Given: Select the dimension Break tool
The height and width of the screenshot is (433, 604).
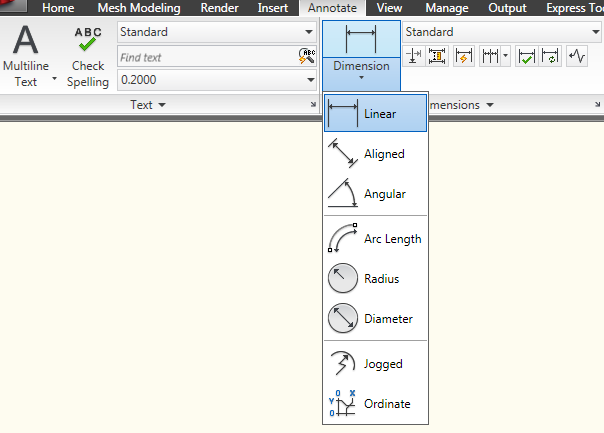Looking at the screenshot, I should pos(414,56).
